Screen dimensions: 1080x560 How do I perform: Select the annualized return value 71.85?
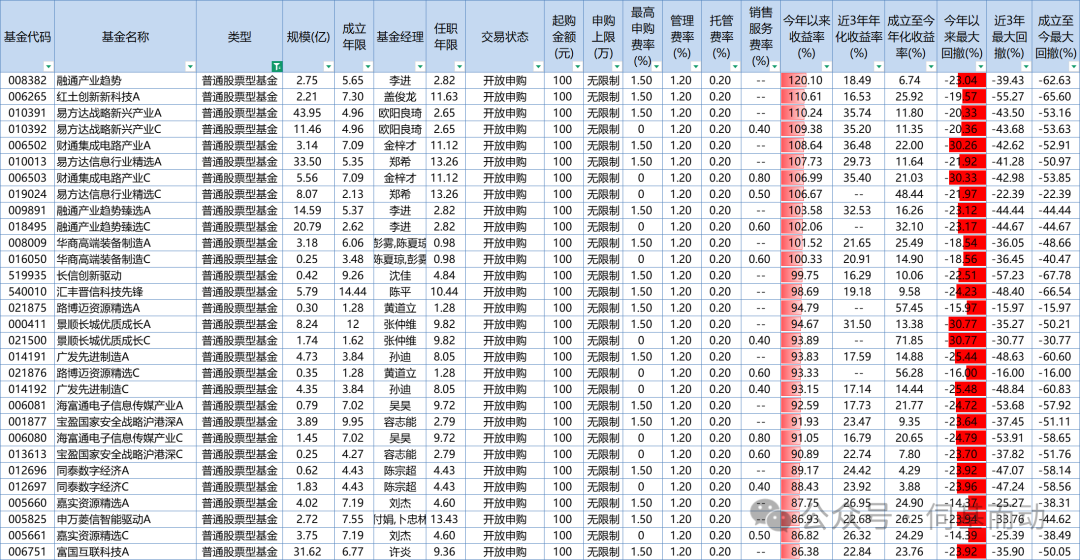(910, 340)
